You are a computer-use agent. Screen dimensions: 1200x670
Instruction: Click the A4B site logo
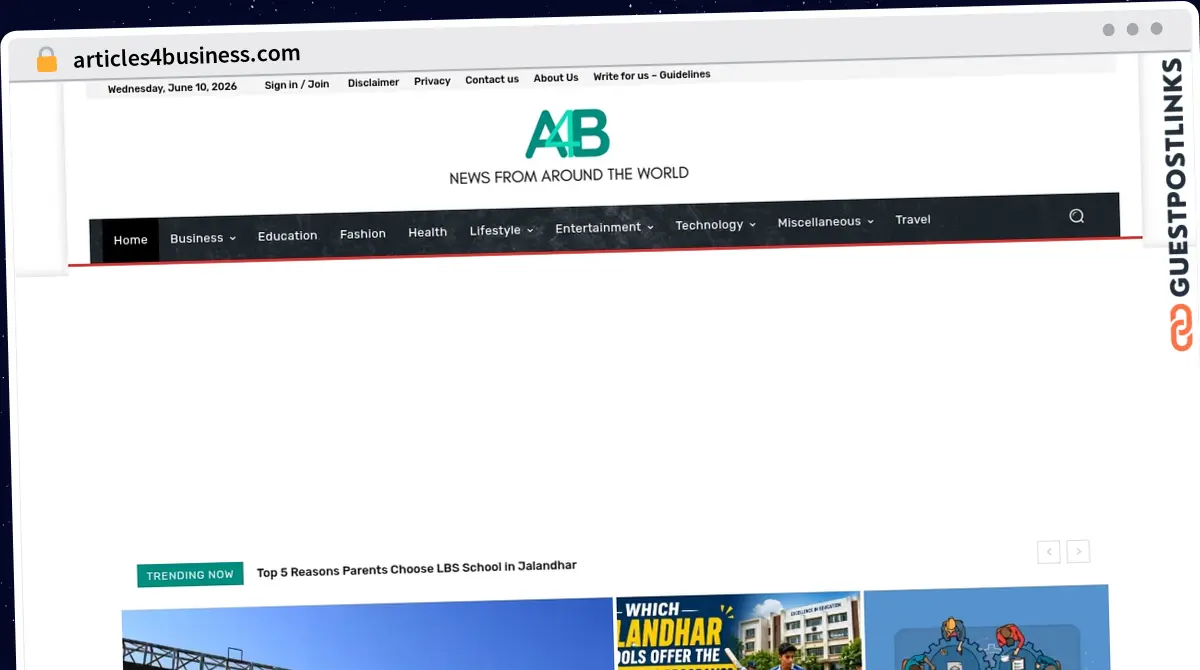pos(568,134)
